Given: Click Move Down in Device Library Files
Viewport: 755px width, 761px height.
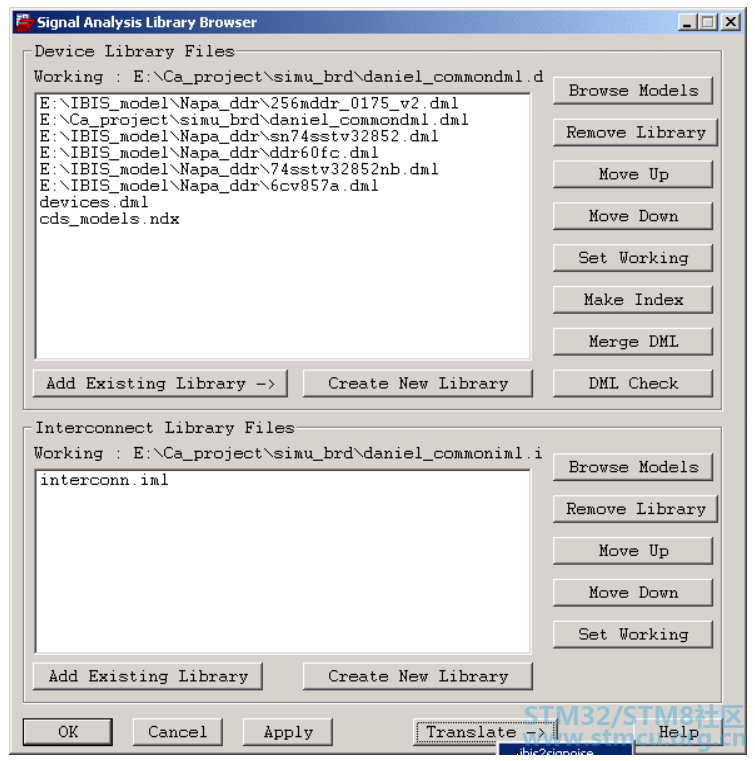Looking at the screenshot, I should pos(633,216).
